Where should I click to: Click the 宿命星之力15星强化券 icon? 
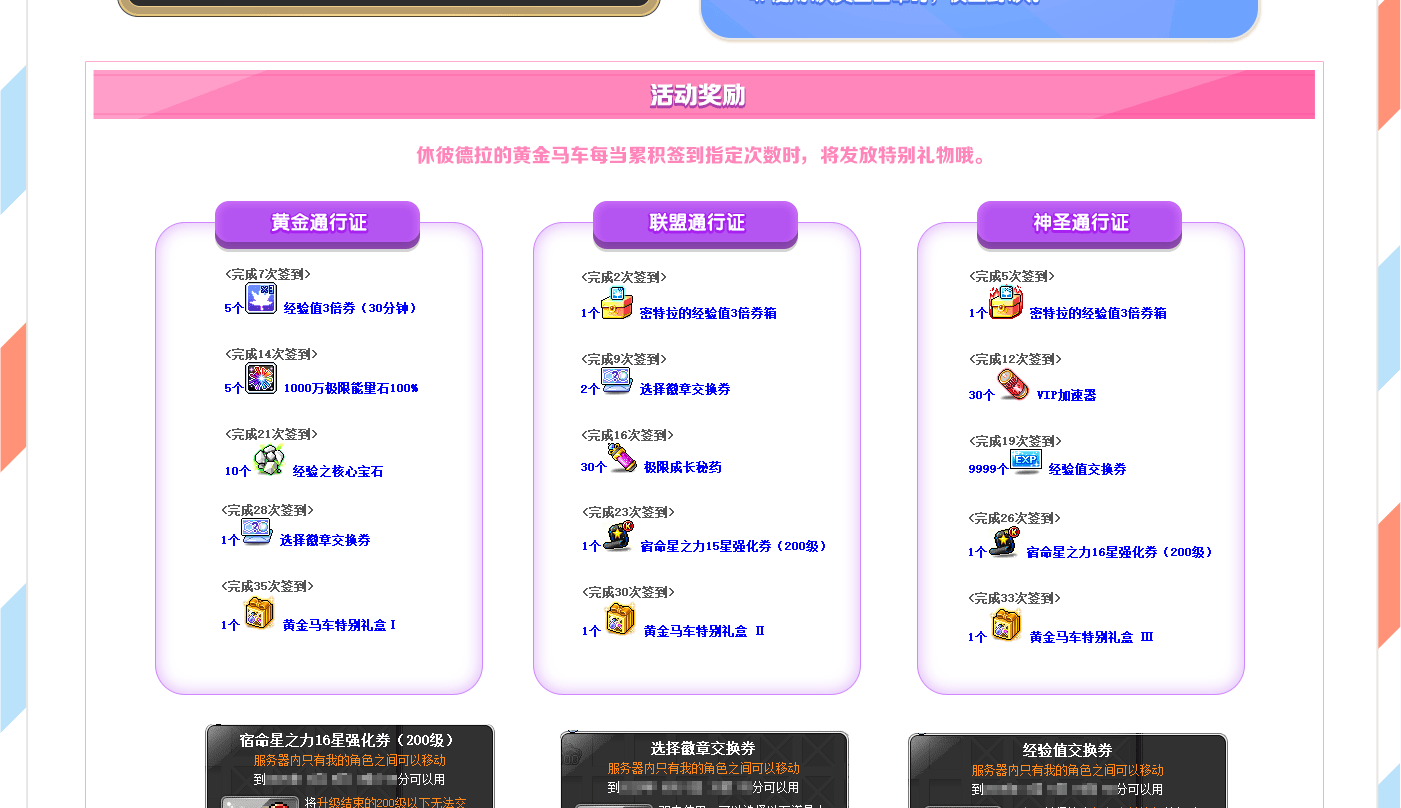pyautogui.click(x=618, y=537)
